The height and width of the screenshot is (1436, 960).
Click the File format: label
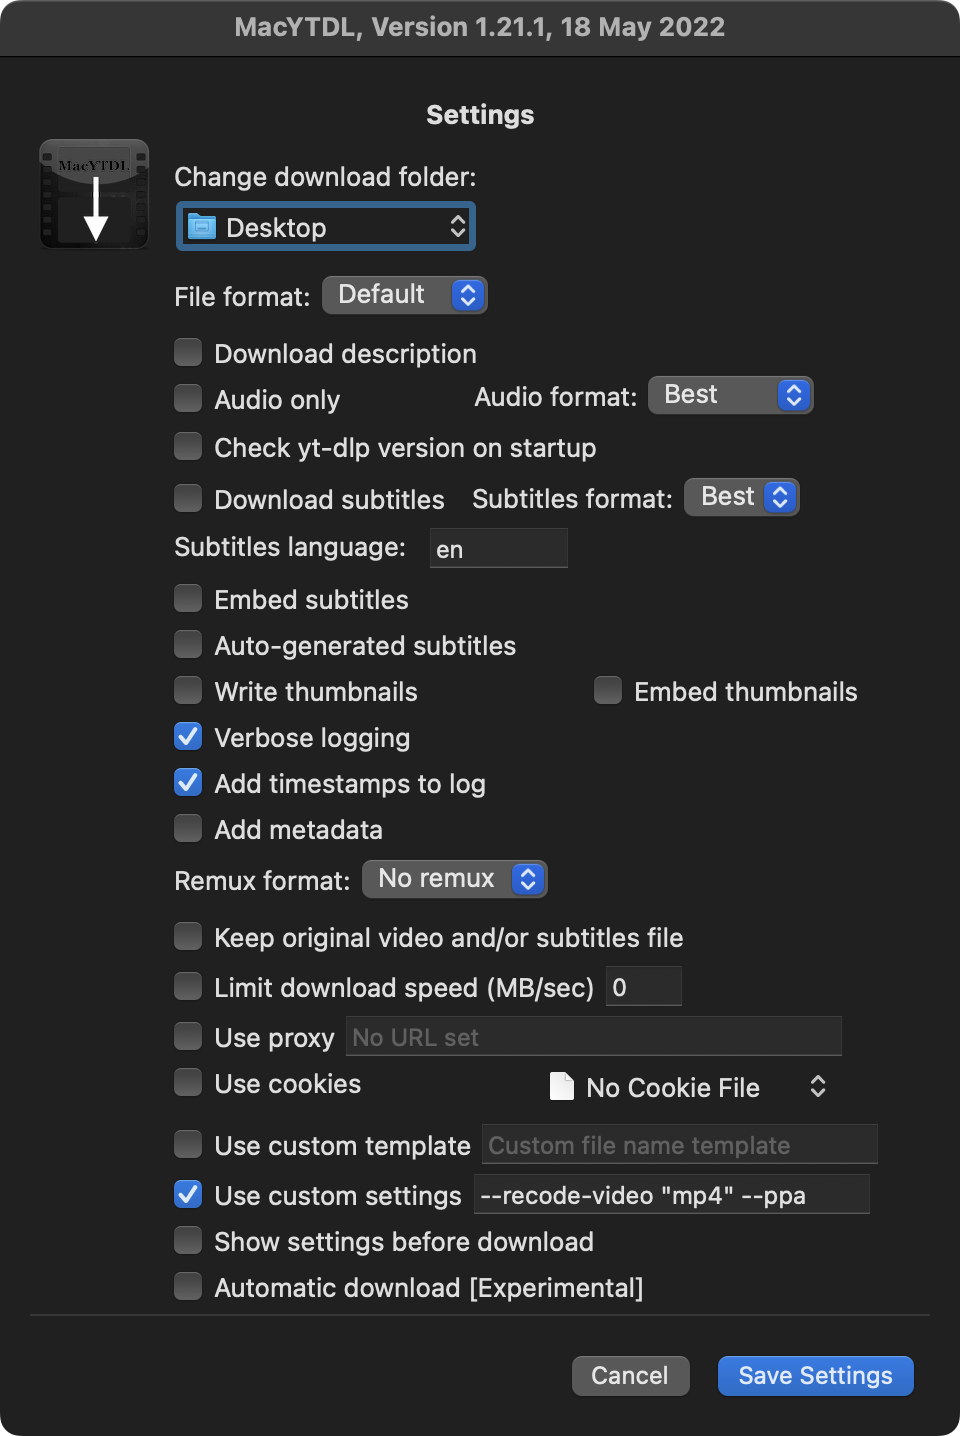242,297
